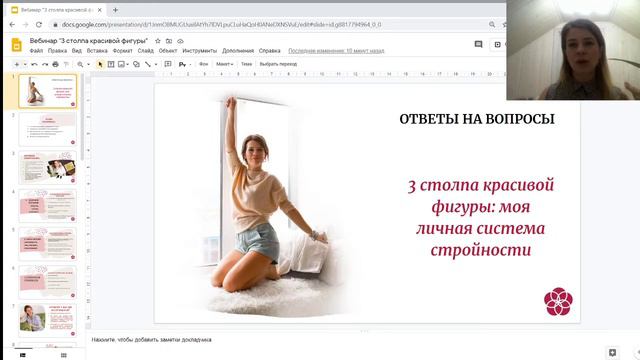Open the zoom level dropdown arrow

88,64
